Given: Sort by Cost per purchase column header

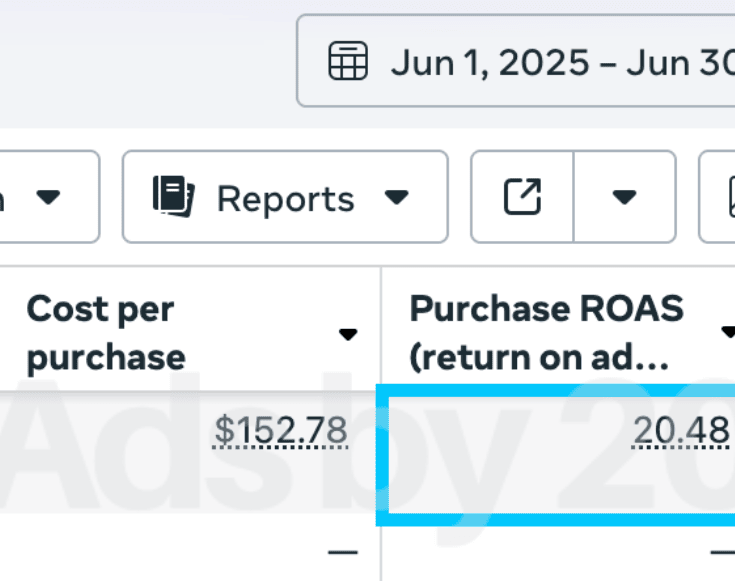Looking at the screenshot, I should pos(105,333).
